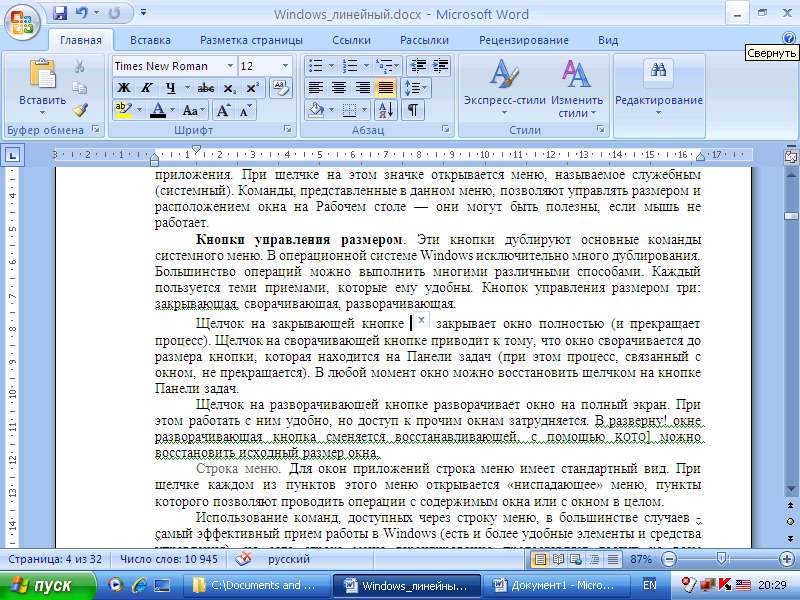This screenshot has height=600, width=800.
Task: Click zoom in plus button
Action: (x=787, y=559)
